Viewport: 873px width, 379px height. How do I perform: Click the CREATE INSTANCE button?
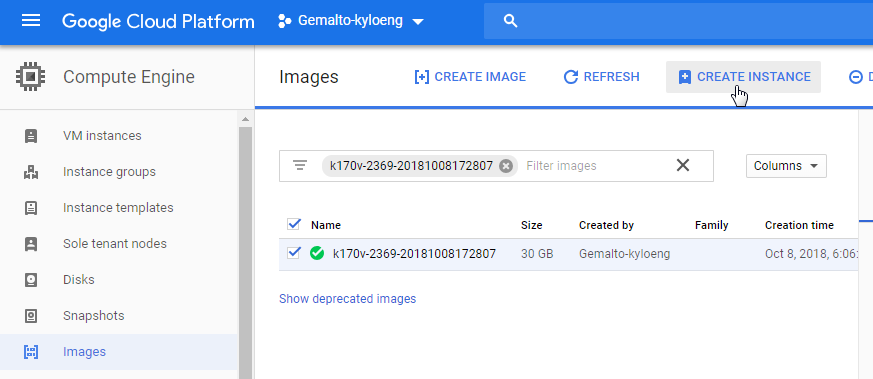(743, 77)
